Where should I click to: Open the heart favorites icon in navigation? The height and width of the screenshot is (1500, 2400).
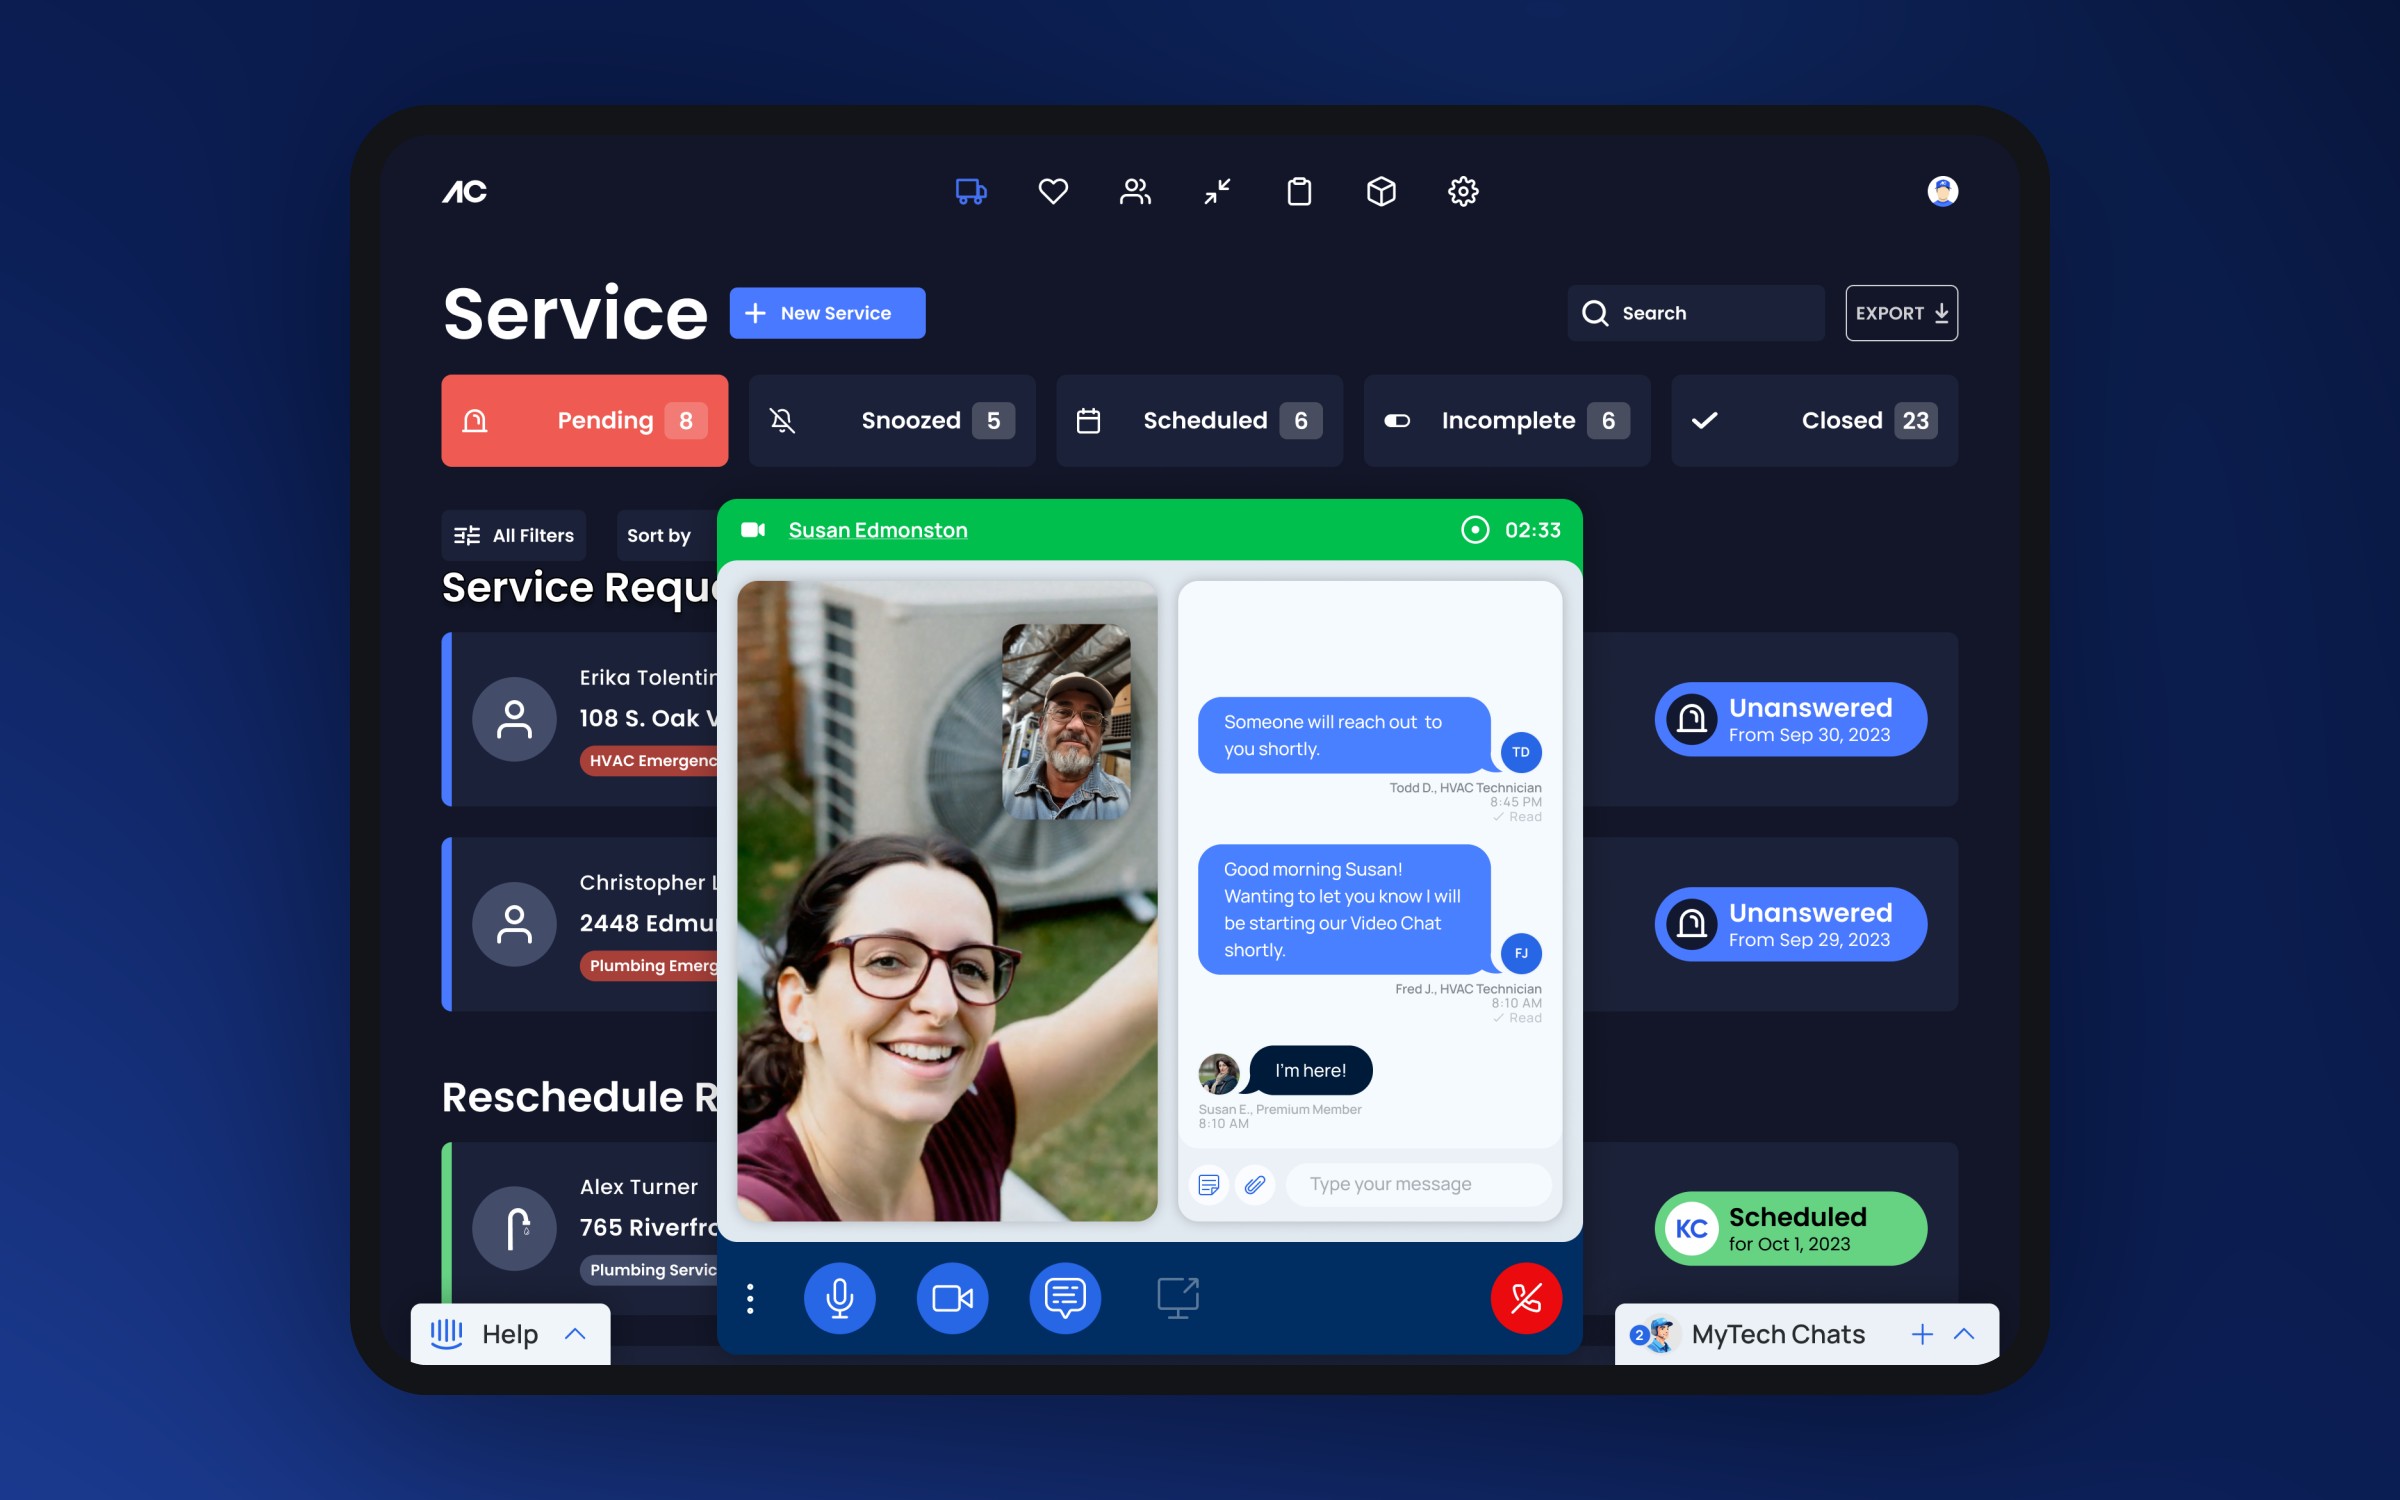tap(1053, 191)
